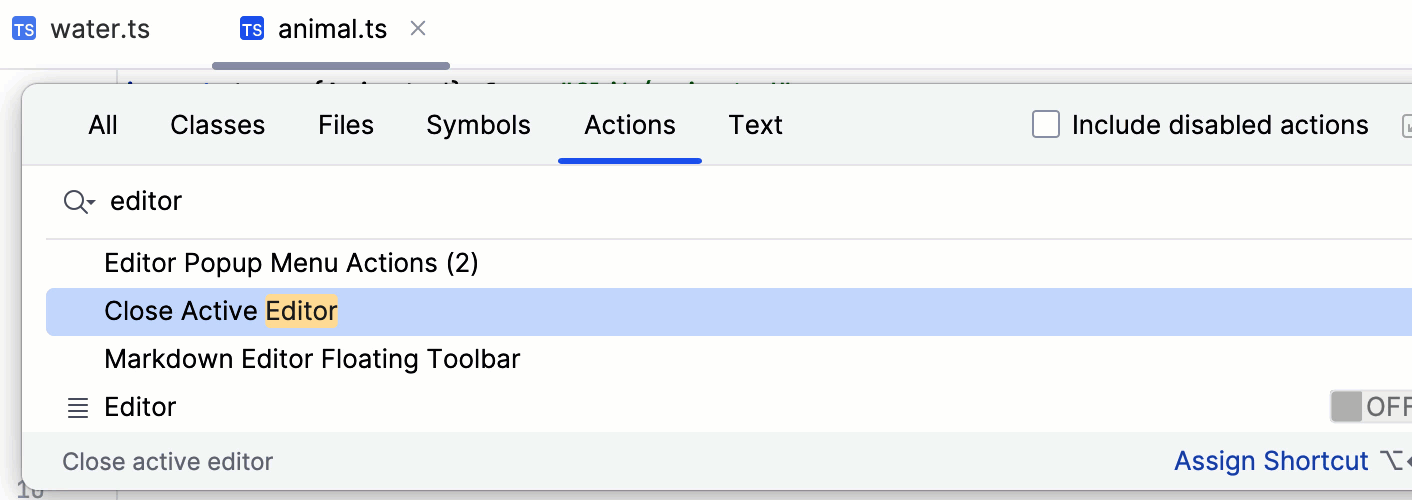Click the Editor settings list icon

(77, 408)
